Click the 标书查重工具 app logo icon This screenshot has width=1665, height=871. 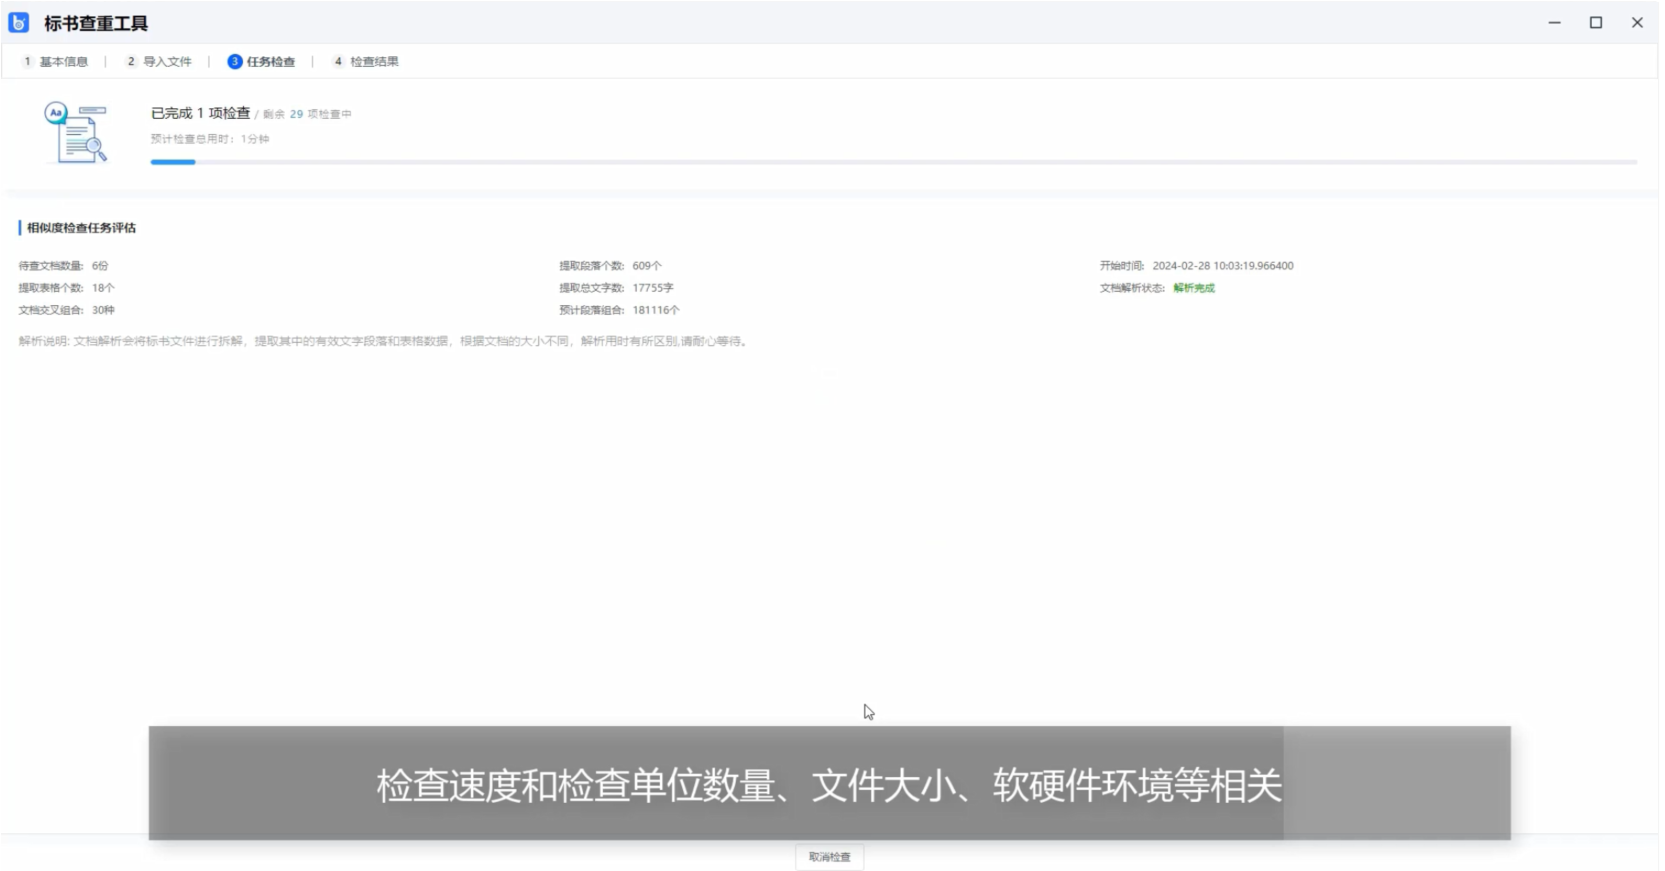click(x=19, y=22)
